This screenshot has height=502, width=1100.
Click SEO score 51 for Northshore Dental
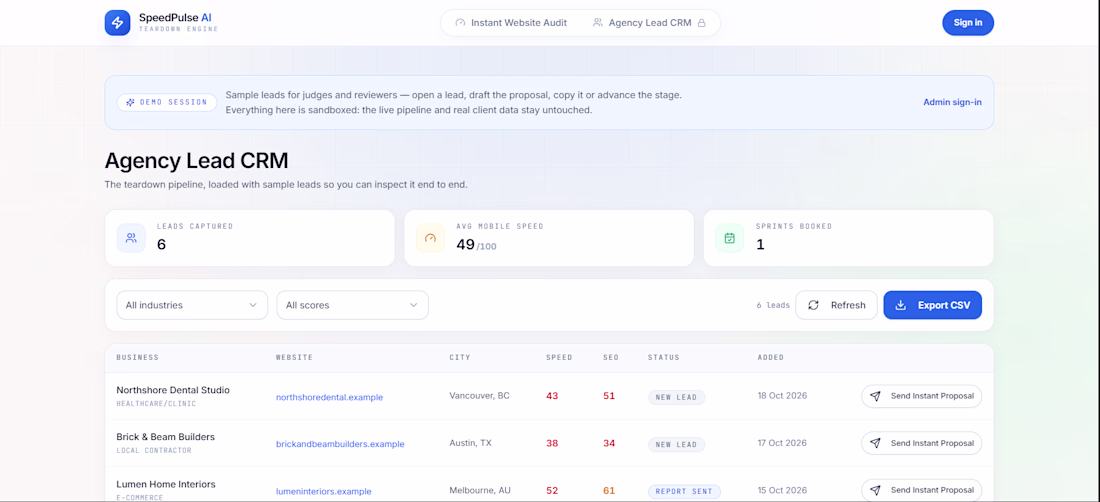(609, 396)
